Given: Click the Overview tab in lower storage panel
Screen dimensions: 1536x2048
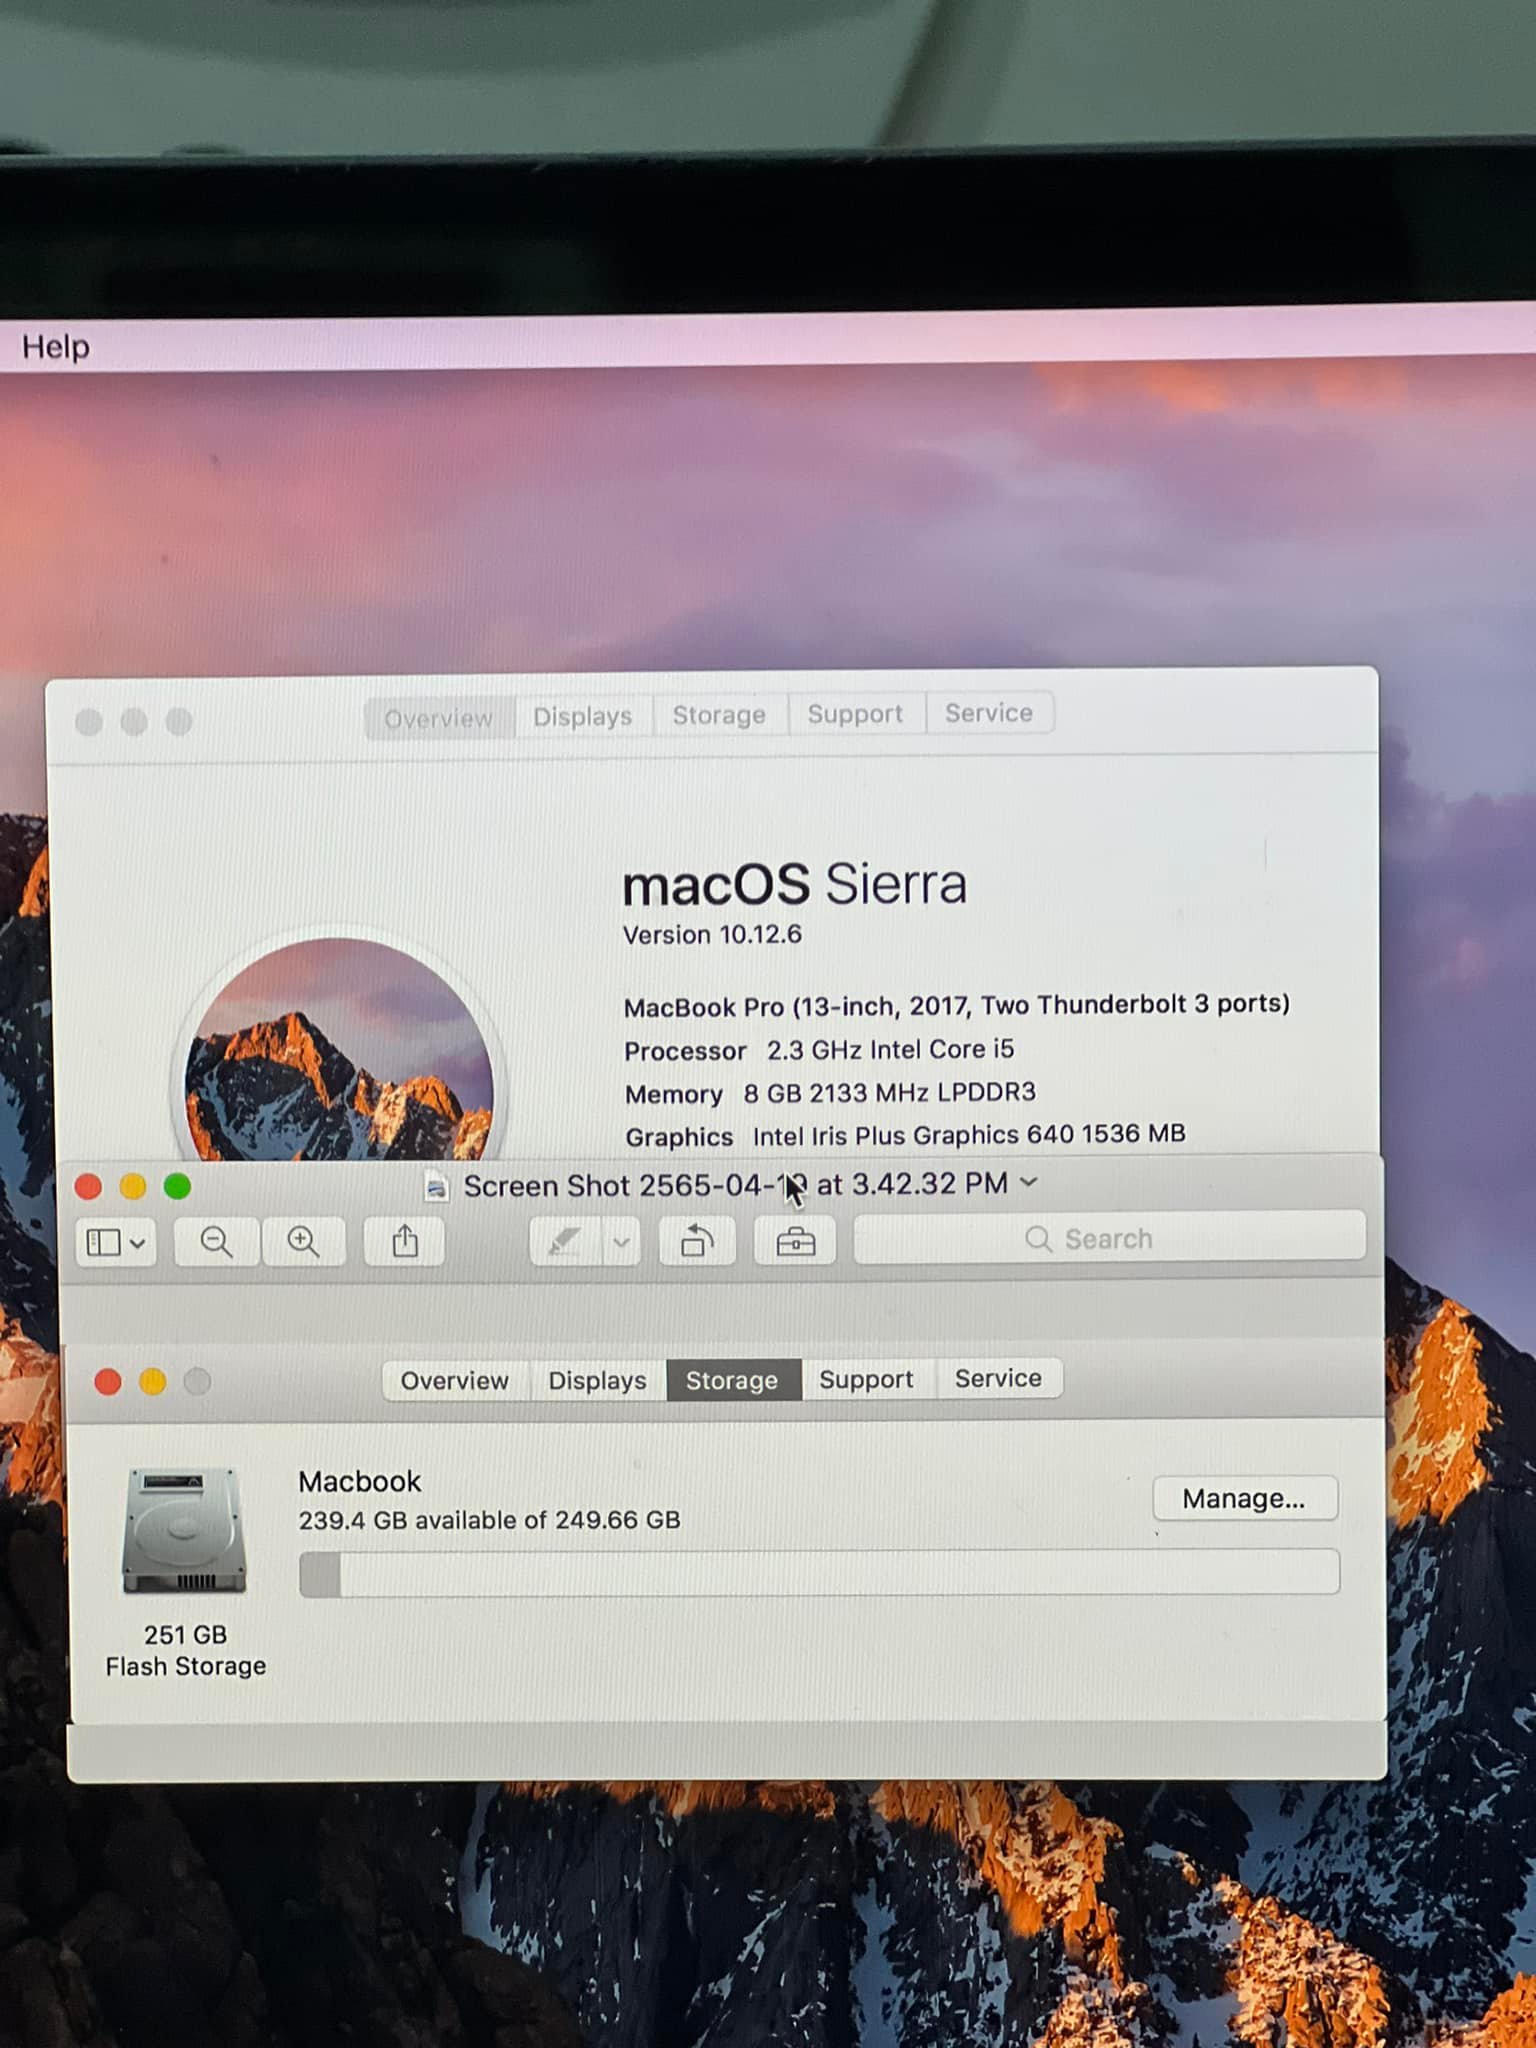Looking at the screenshot, I should [454, 1381].
